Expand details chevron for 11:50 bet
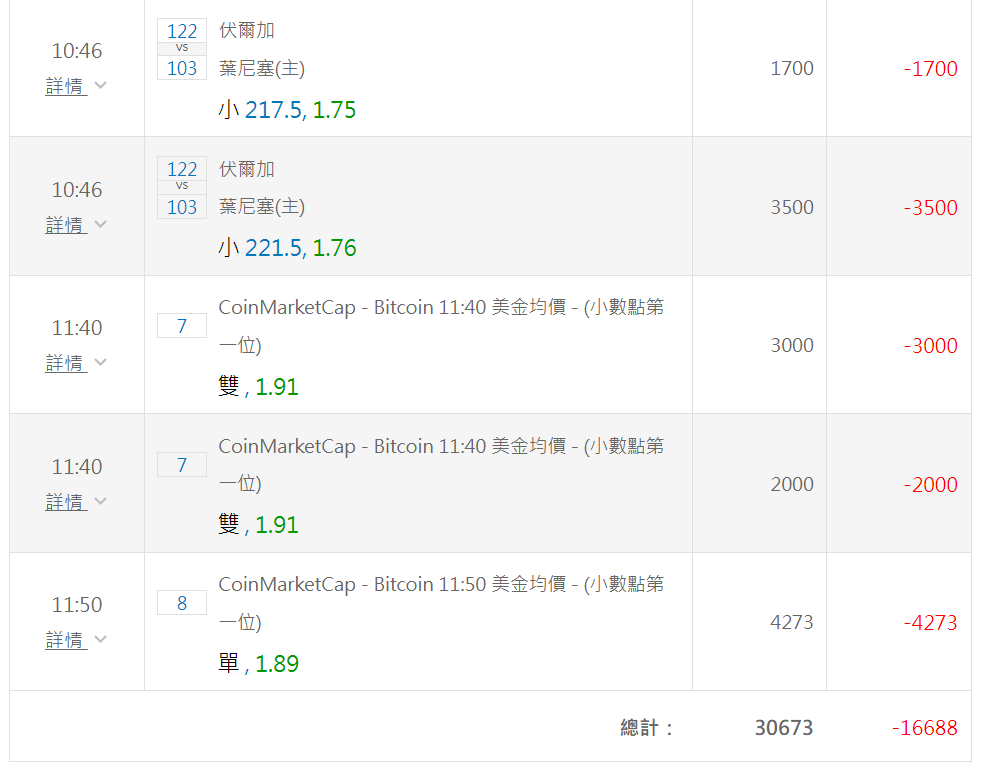The image size is (991, 769). [100, 639]
